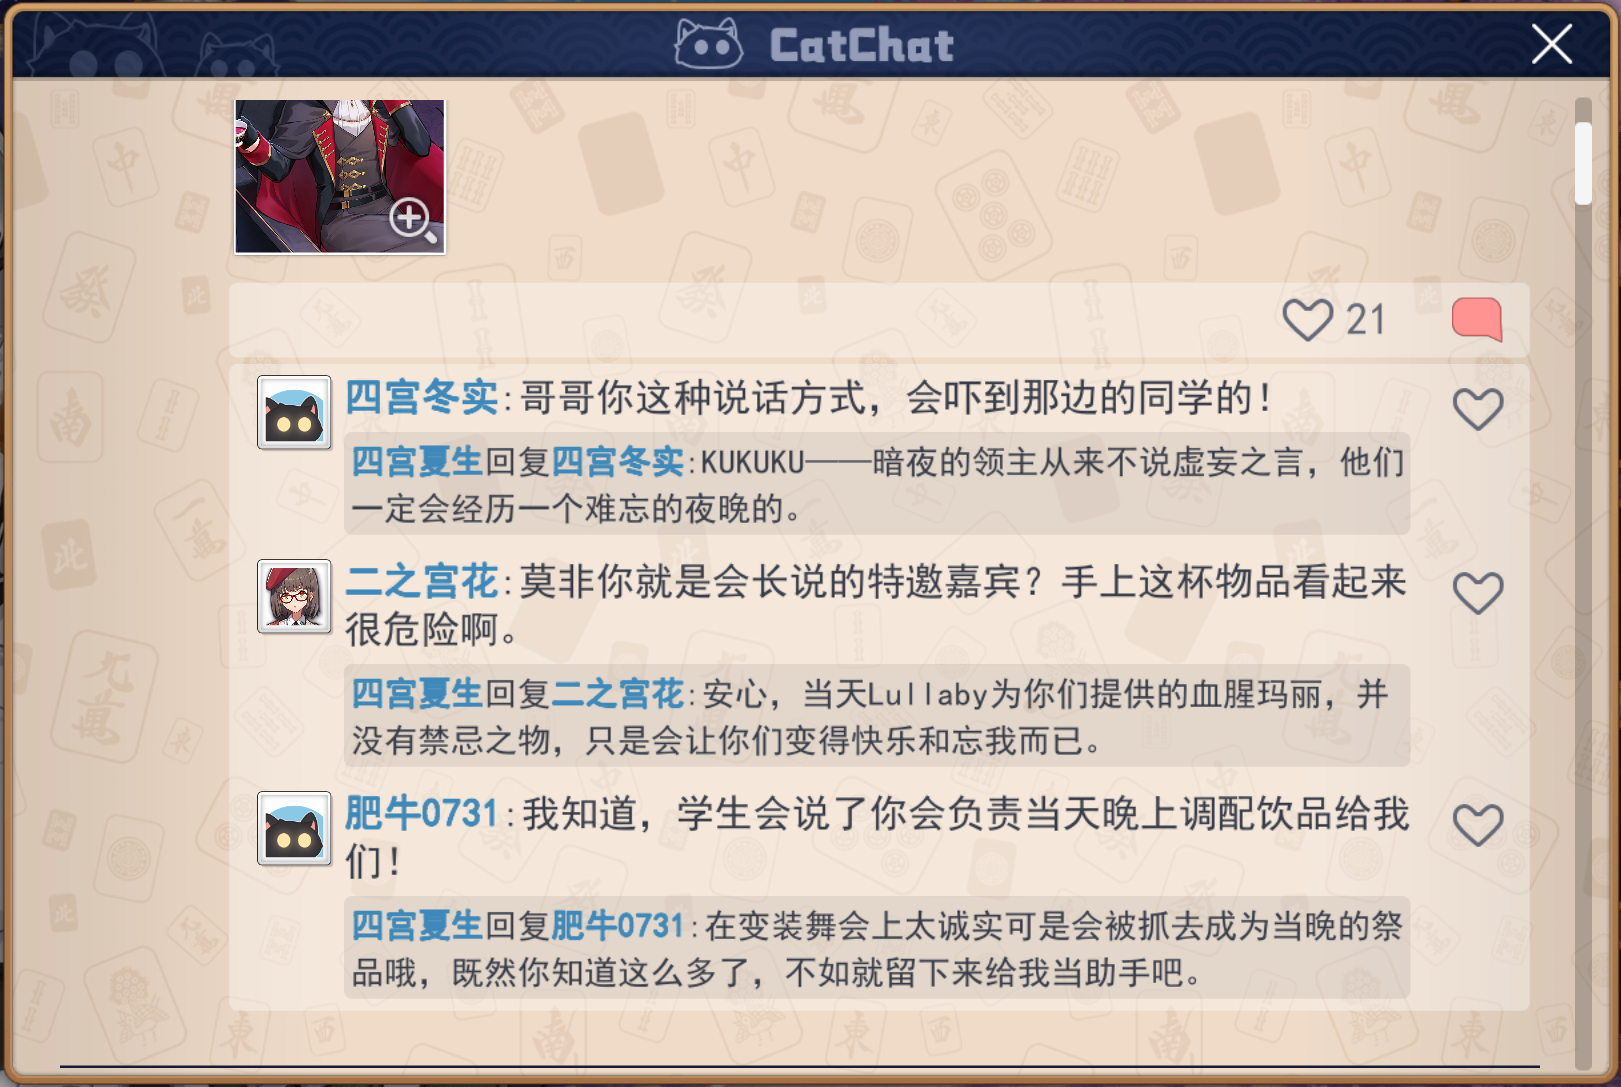Like 四宫冬实's comment
Viewport: 1621px width, 1087px height.
(1478, 409)
